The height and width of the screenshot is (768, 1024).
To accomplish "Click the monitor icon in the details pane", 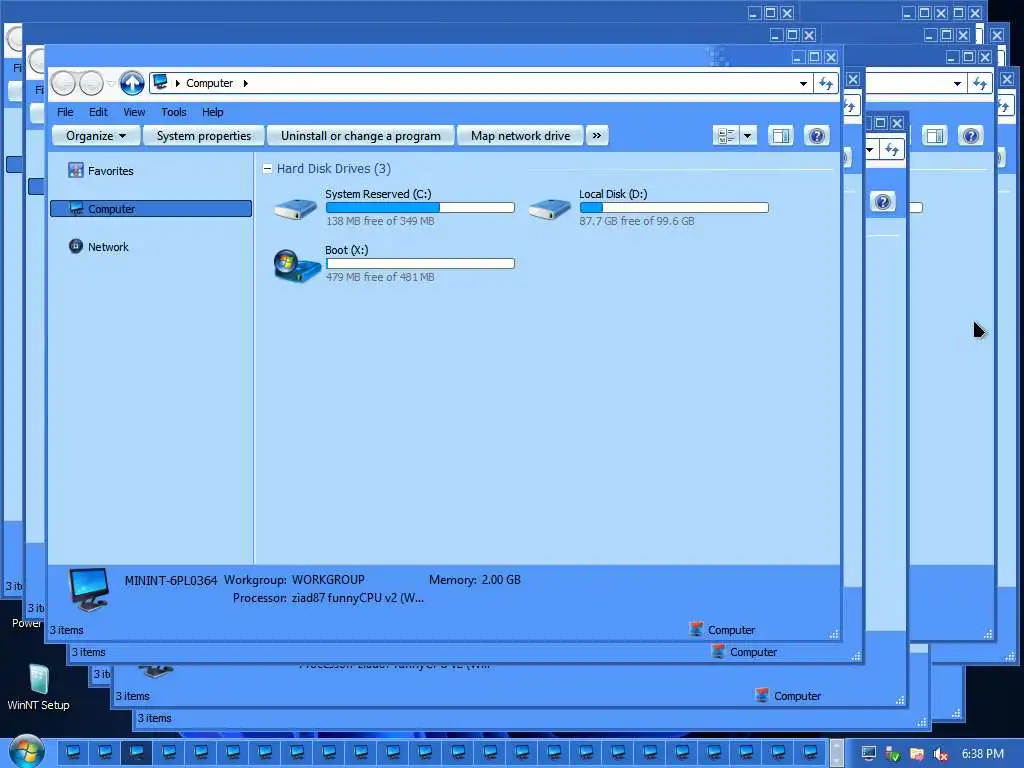I will [x=89, y=589].
